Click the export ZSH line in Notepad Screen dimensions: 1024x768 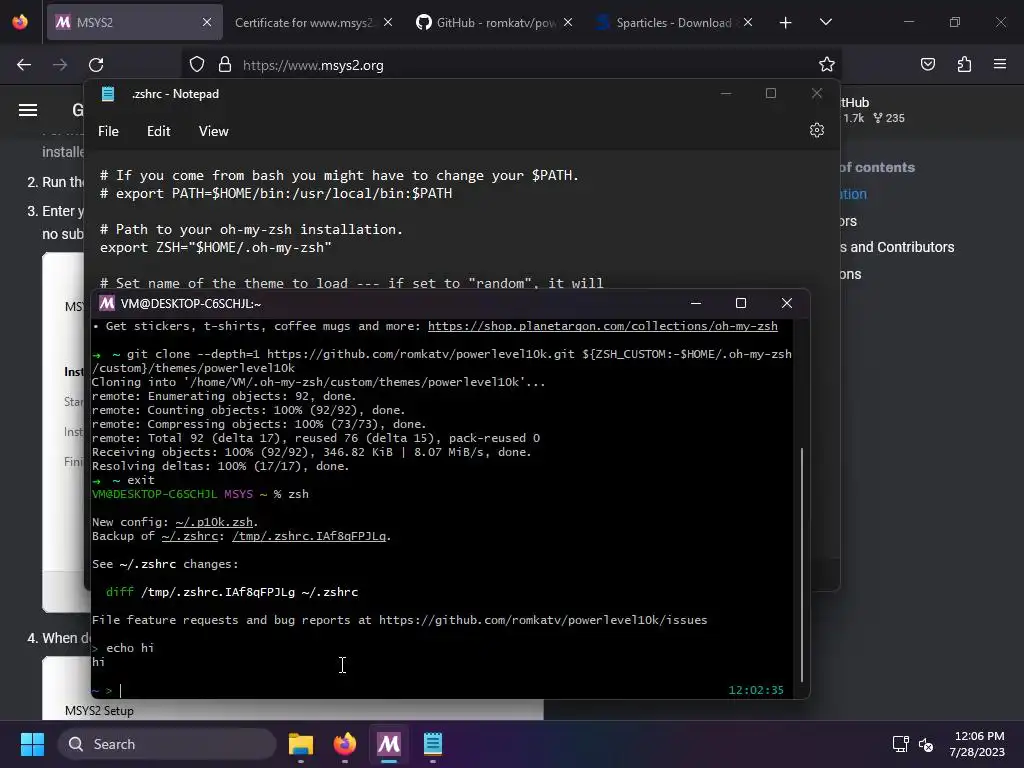(216, 248)
